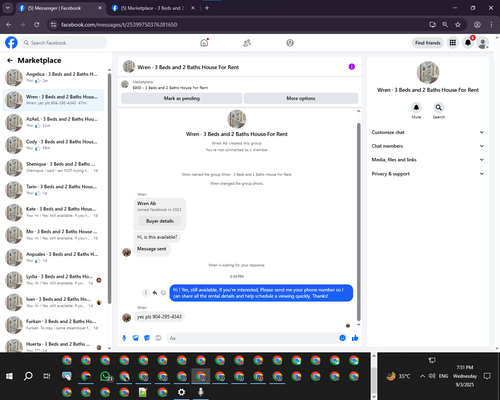This screenshot has width=500, height=400.
Task: Open Chrome zoom magnifier icon
Action: (x=445, y=25)
